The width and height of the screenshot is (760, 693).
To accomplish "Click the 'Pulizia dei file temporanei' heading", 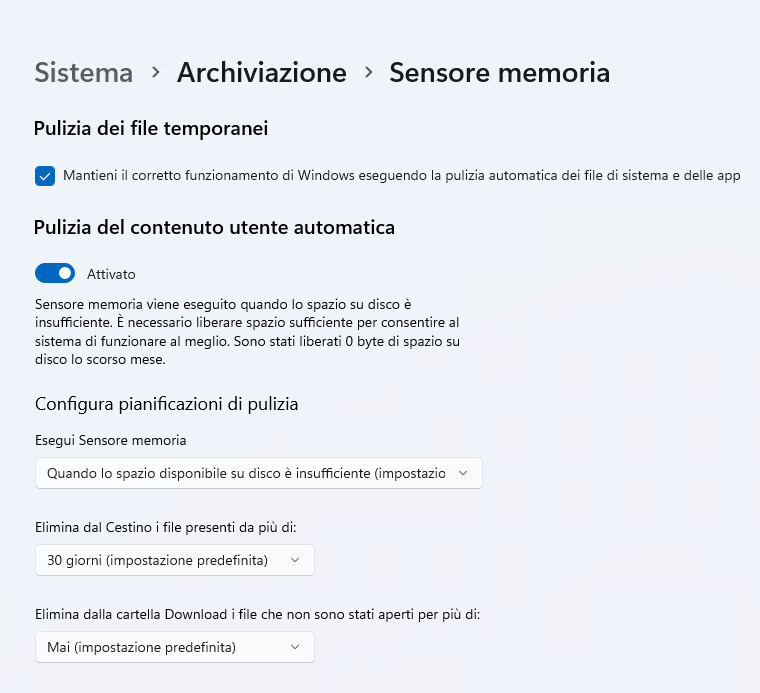I will (x=151, y=128).
